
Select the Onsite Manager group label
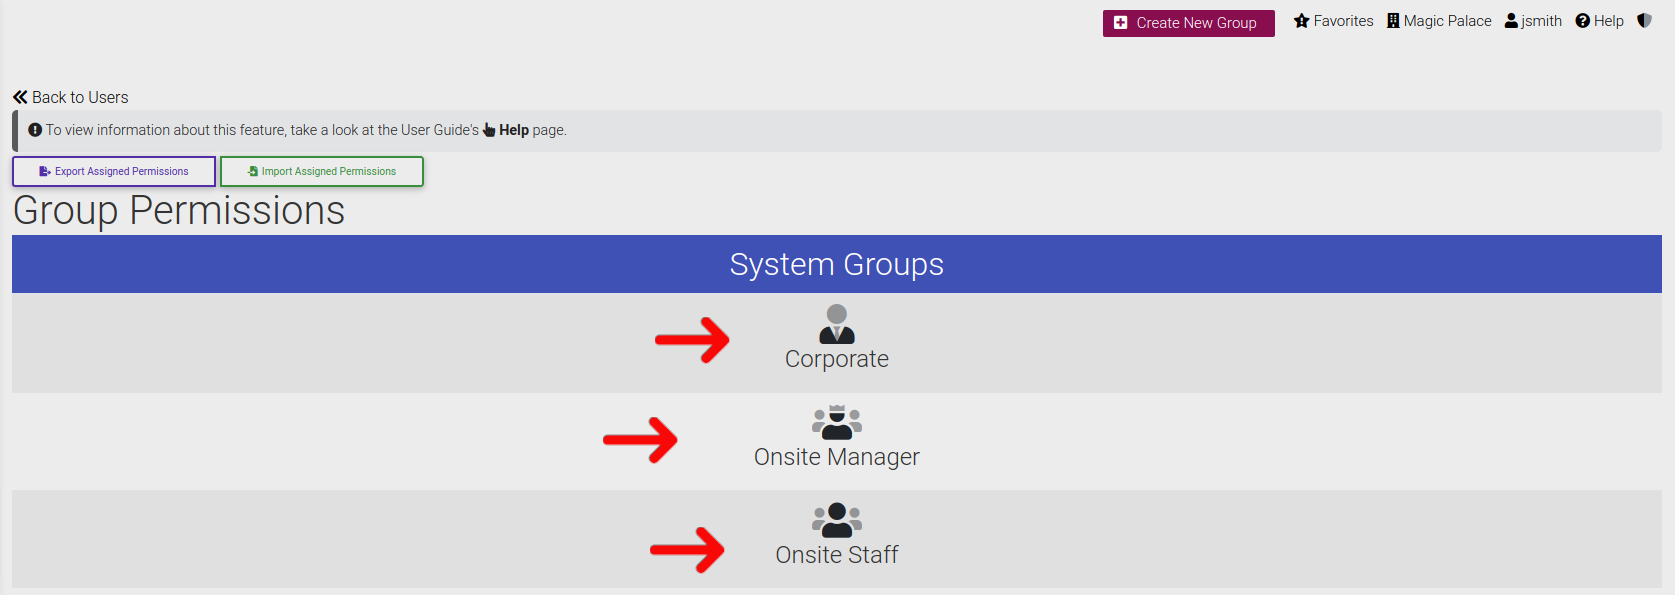tap(837, 457)
